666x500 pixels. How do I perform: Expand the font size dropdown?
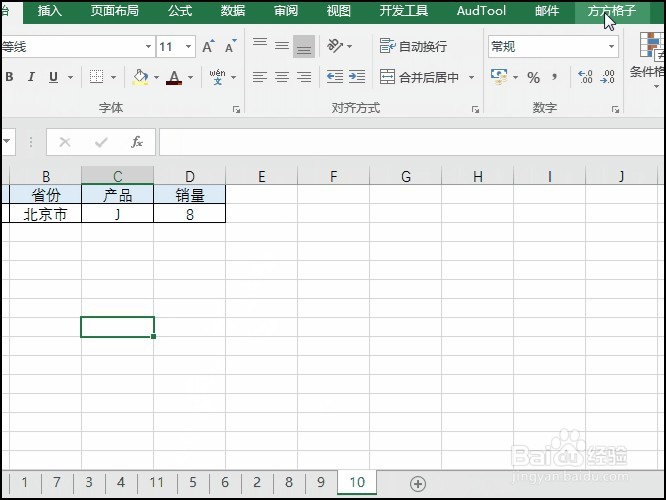(x=188, y=46)
